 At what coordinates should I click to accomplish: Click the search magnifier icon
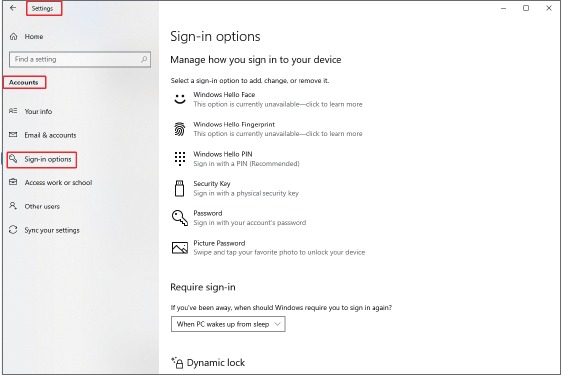144,59
